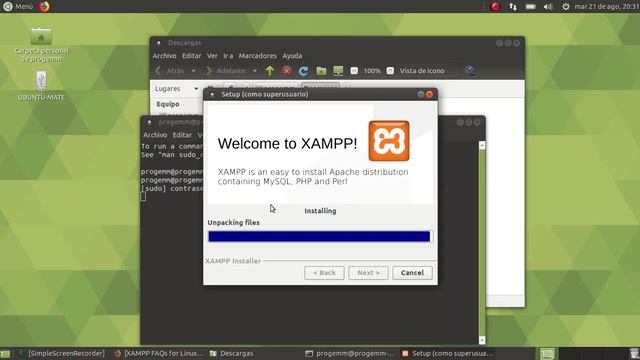Open Archivo menu in terminal window
This screenshot has width=640, height=360.
155,135
